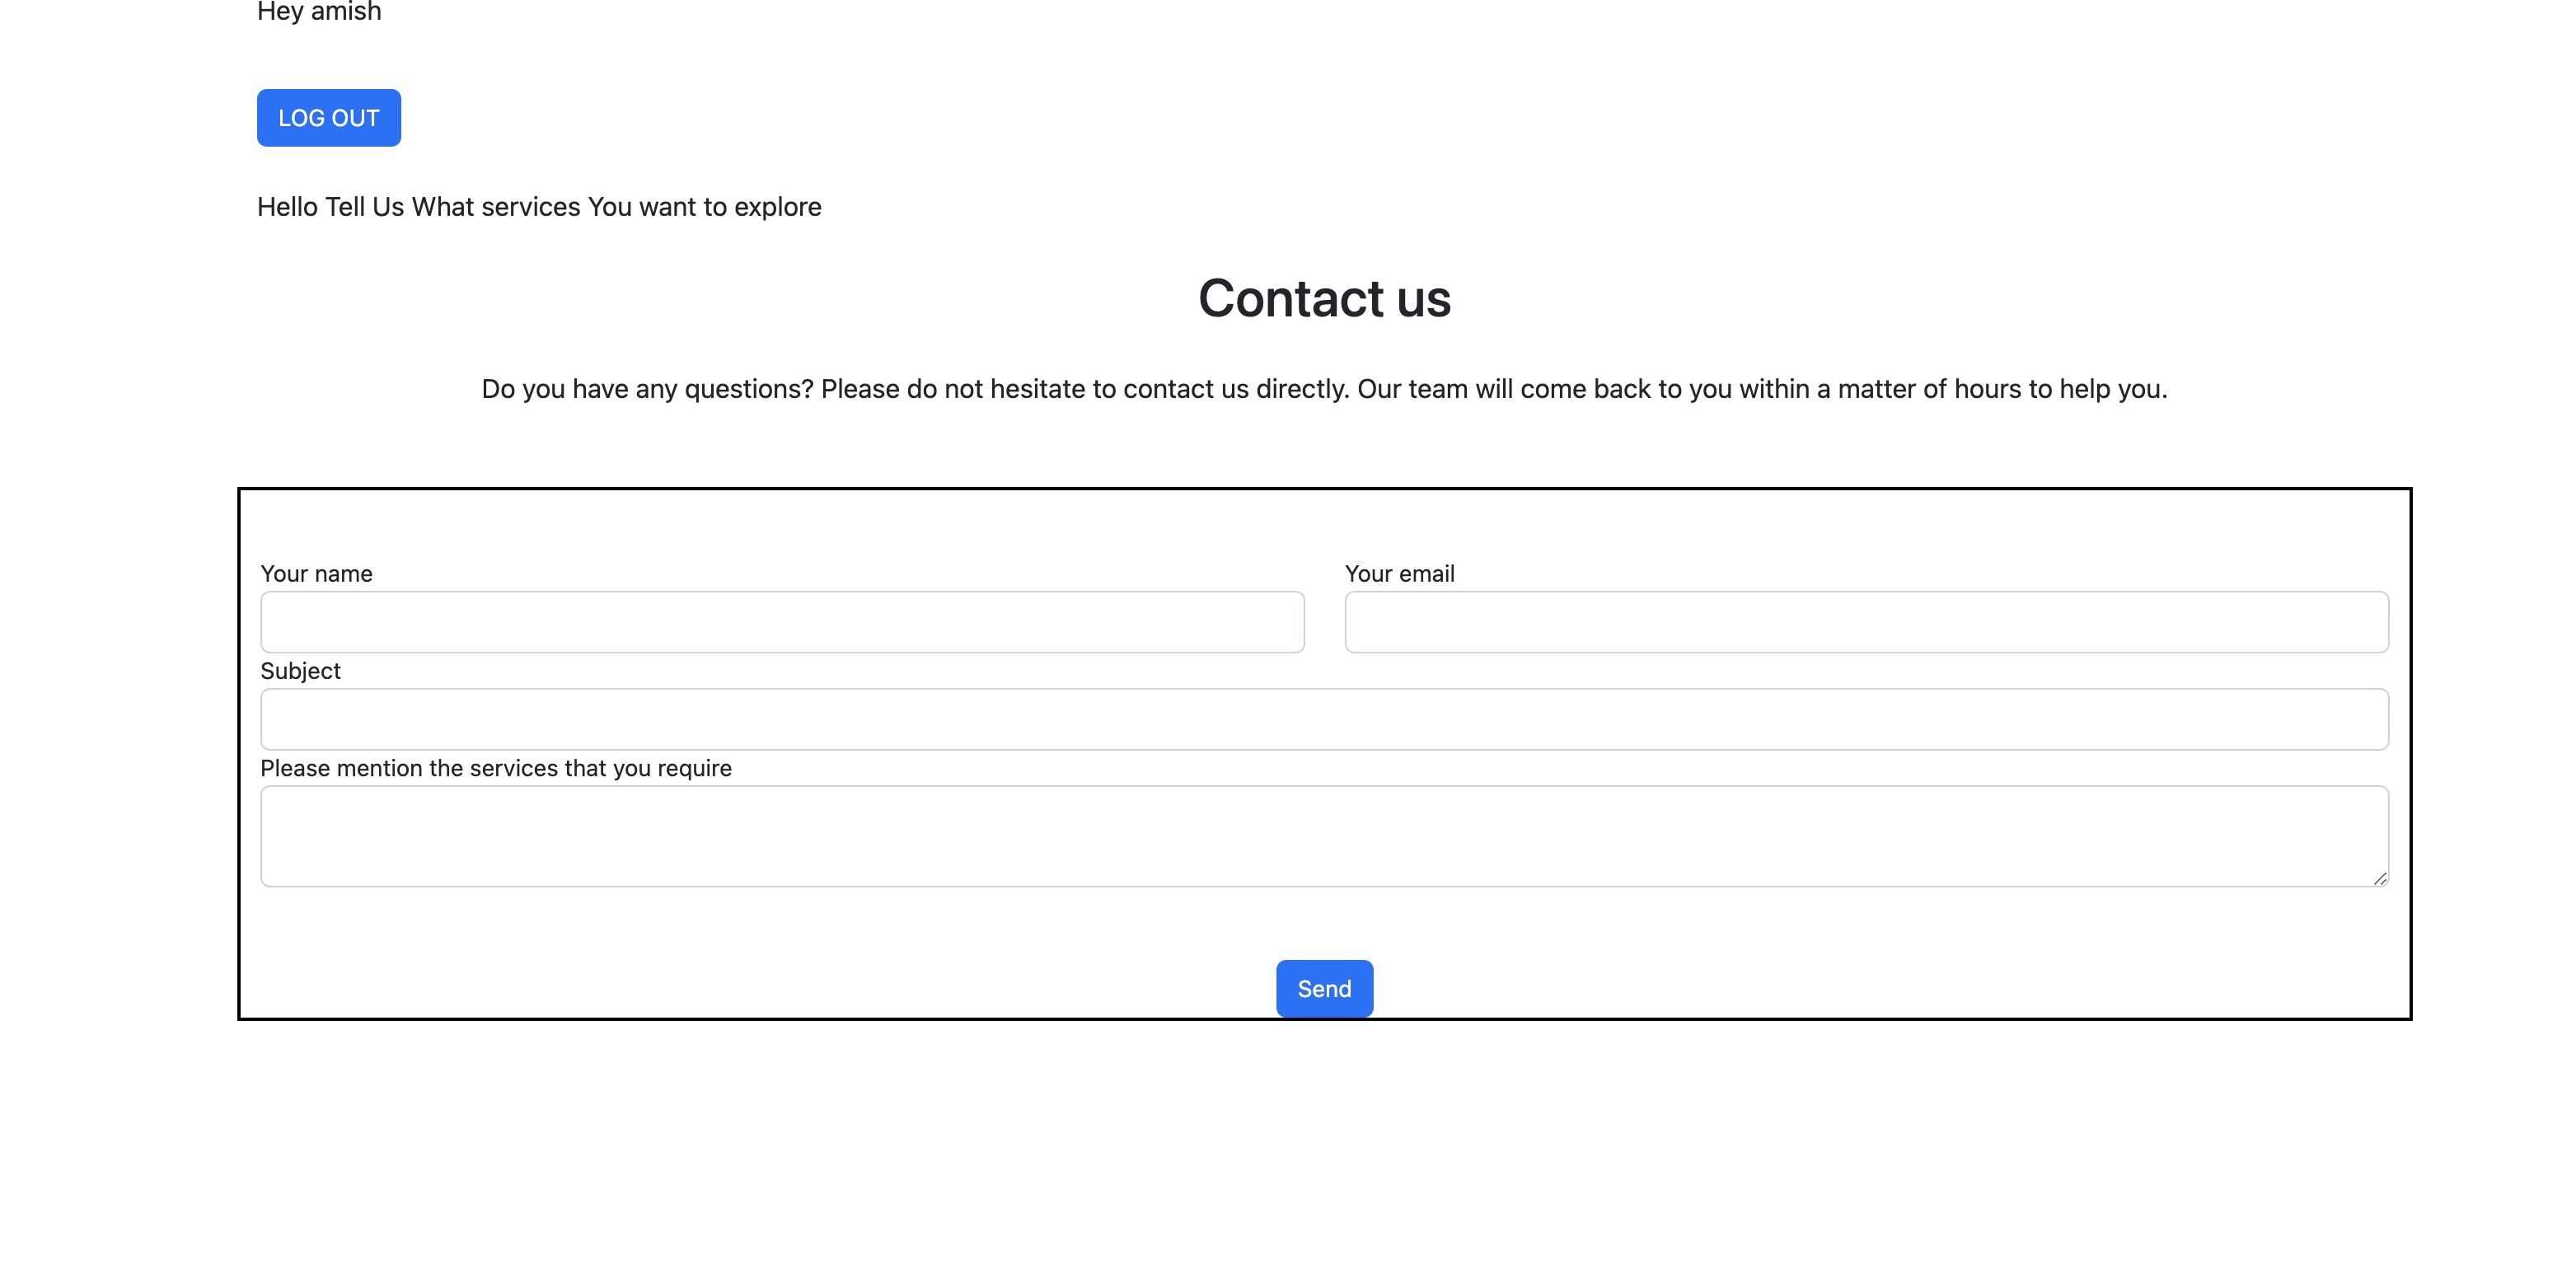2576x1264 pixels.
Task: Click the Your email label
Action: coord(1400,573)
